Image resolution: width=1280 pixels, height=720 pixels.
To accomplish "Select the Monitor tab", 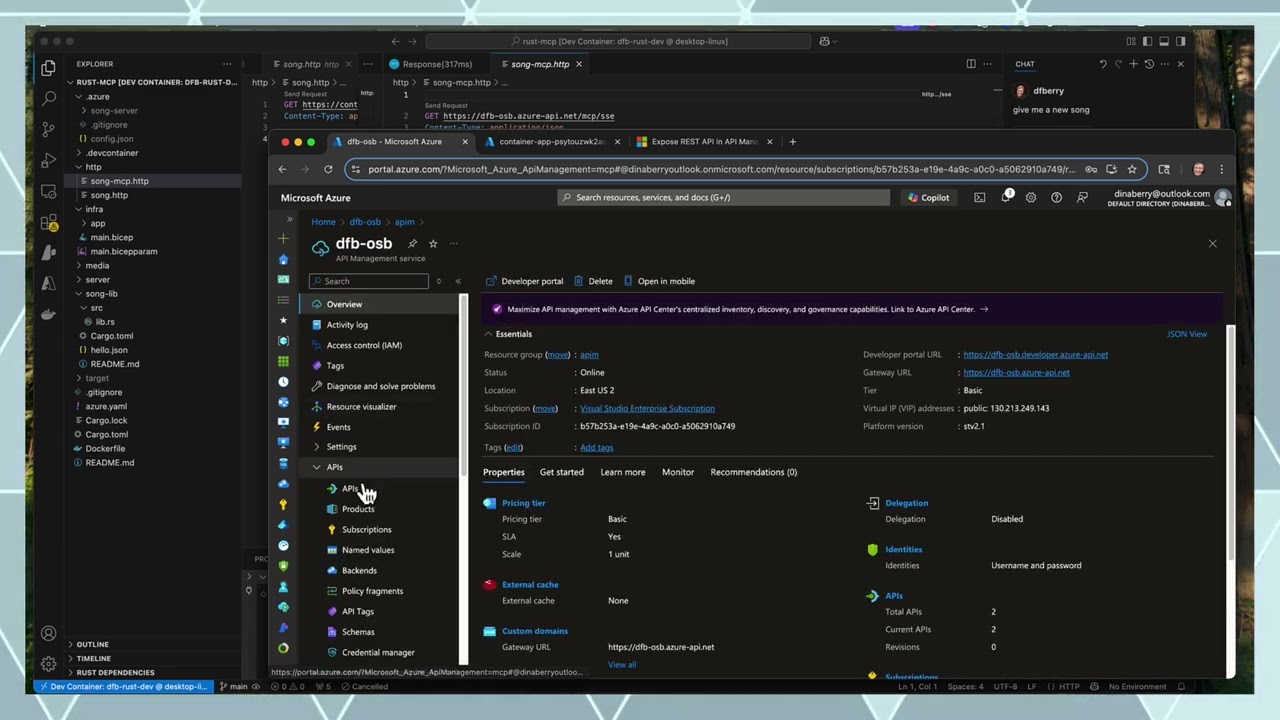I will [x=677, y=472].
